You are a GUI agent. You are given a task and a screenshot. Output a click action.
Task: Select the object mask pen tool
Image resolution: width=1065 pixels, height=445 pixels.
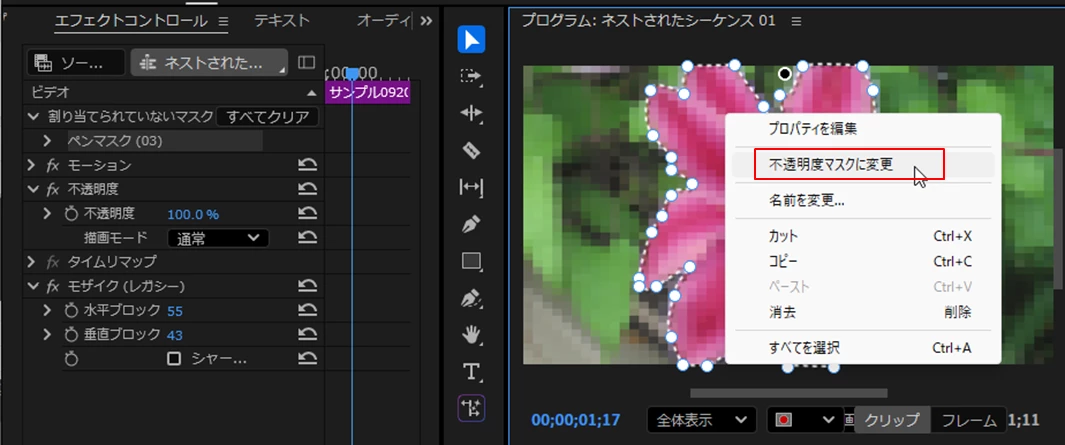pos(471,298)
